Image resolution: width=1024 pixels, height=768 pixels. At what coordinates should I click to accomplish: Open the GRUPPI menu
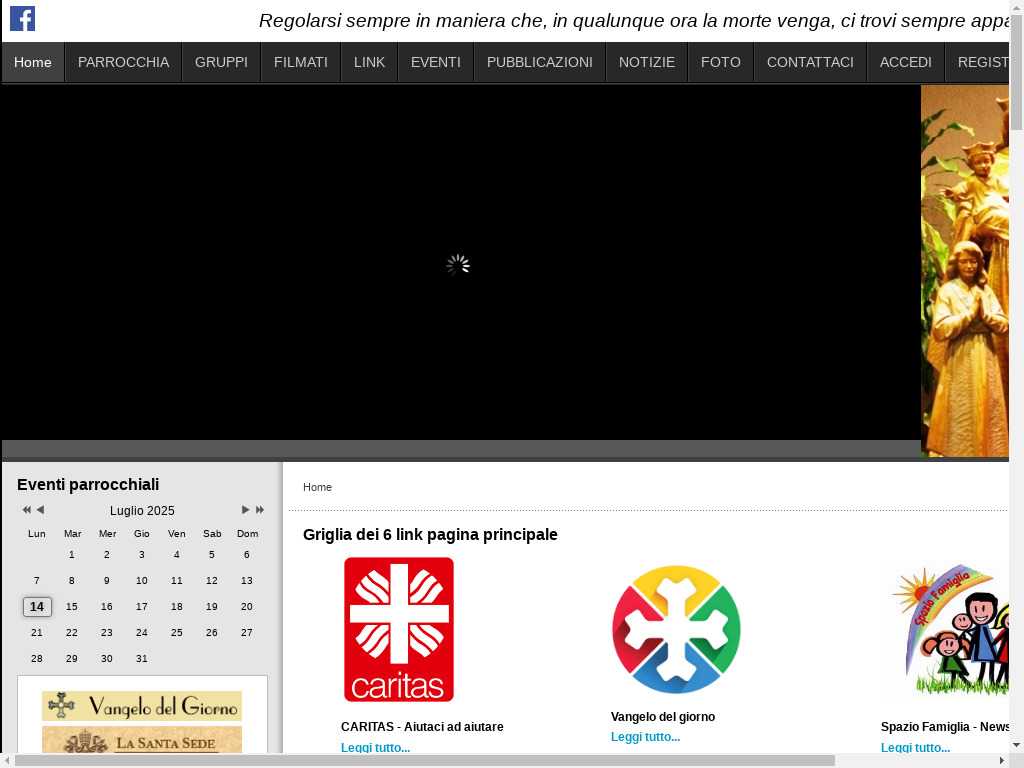point(221,62)
